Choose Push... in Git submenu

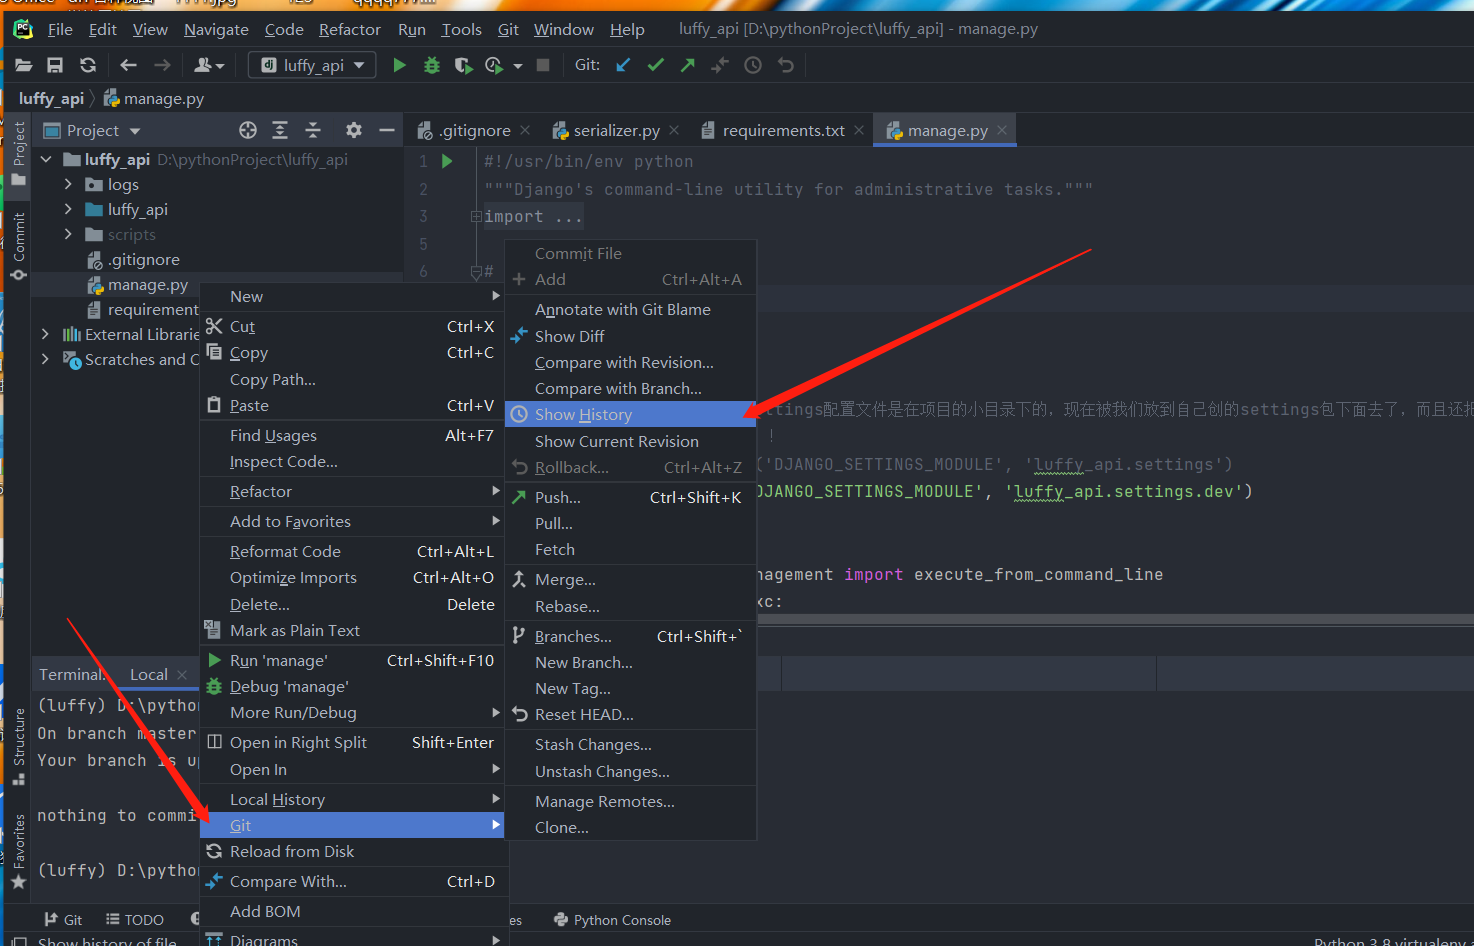630,497
